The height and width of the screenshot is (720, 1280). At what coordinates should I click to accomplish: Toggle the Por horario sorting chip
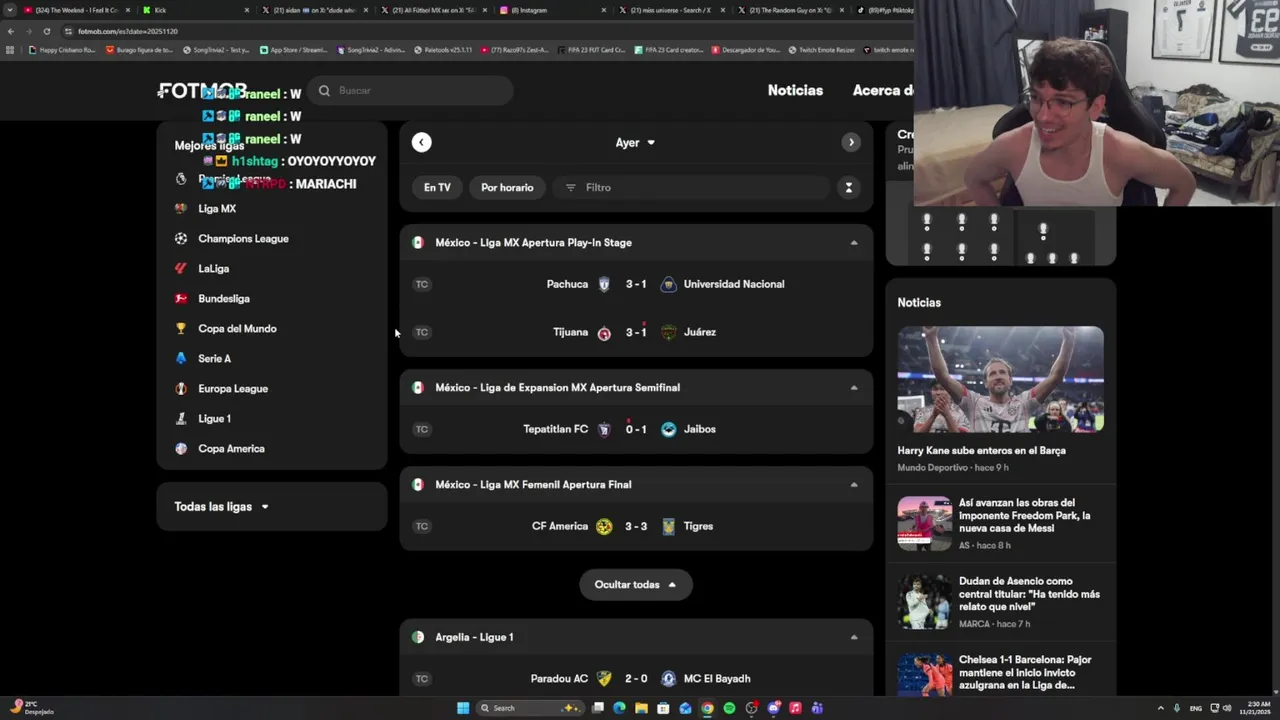click(x=507, y=188)
